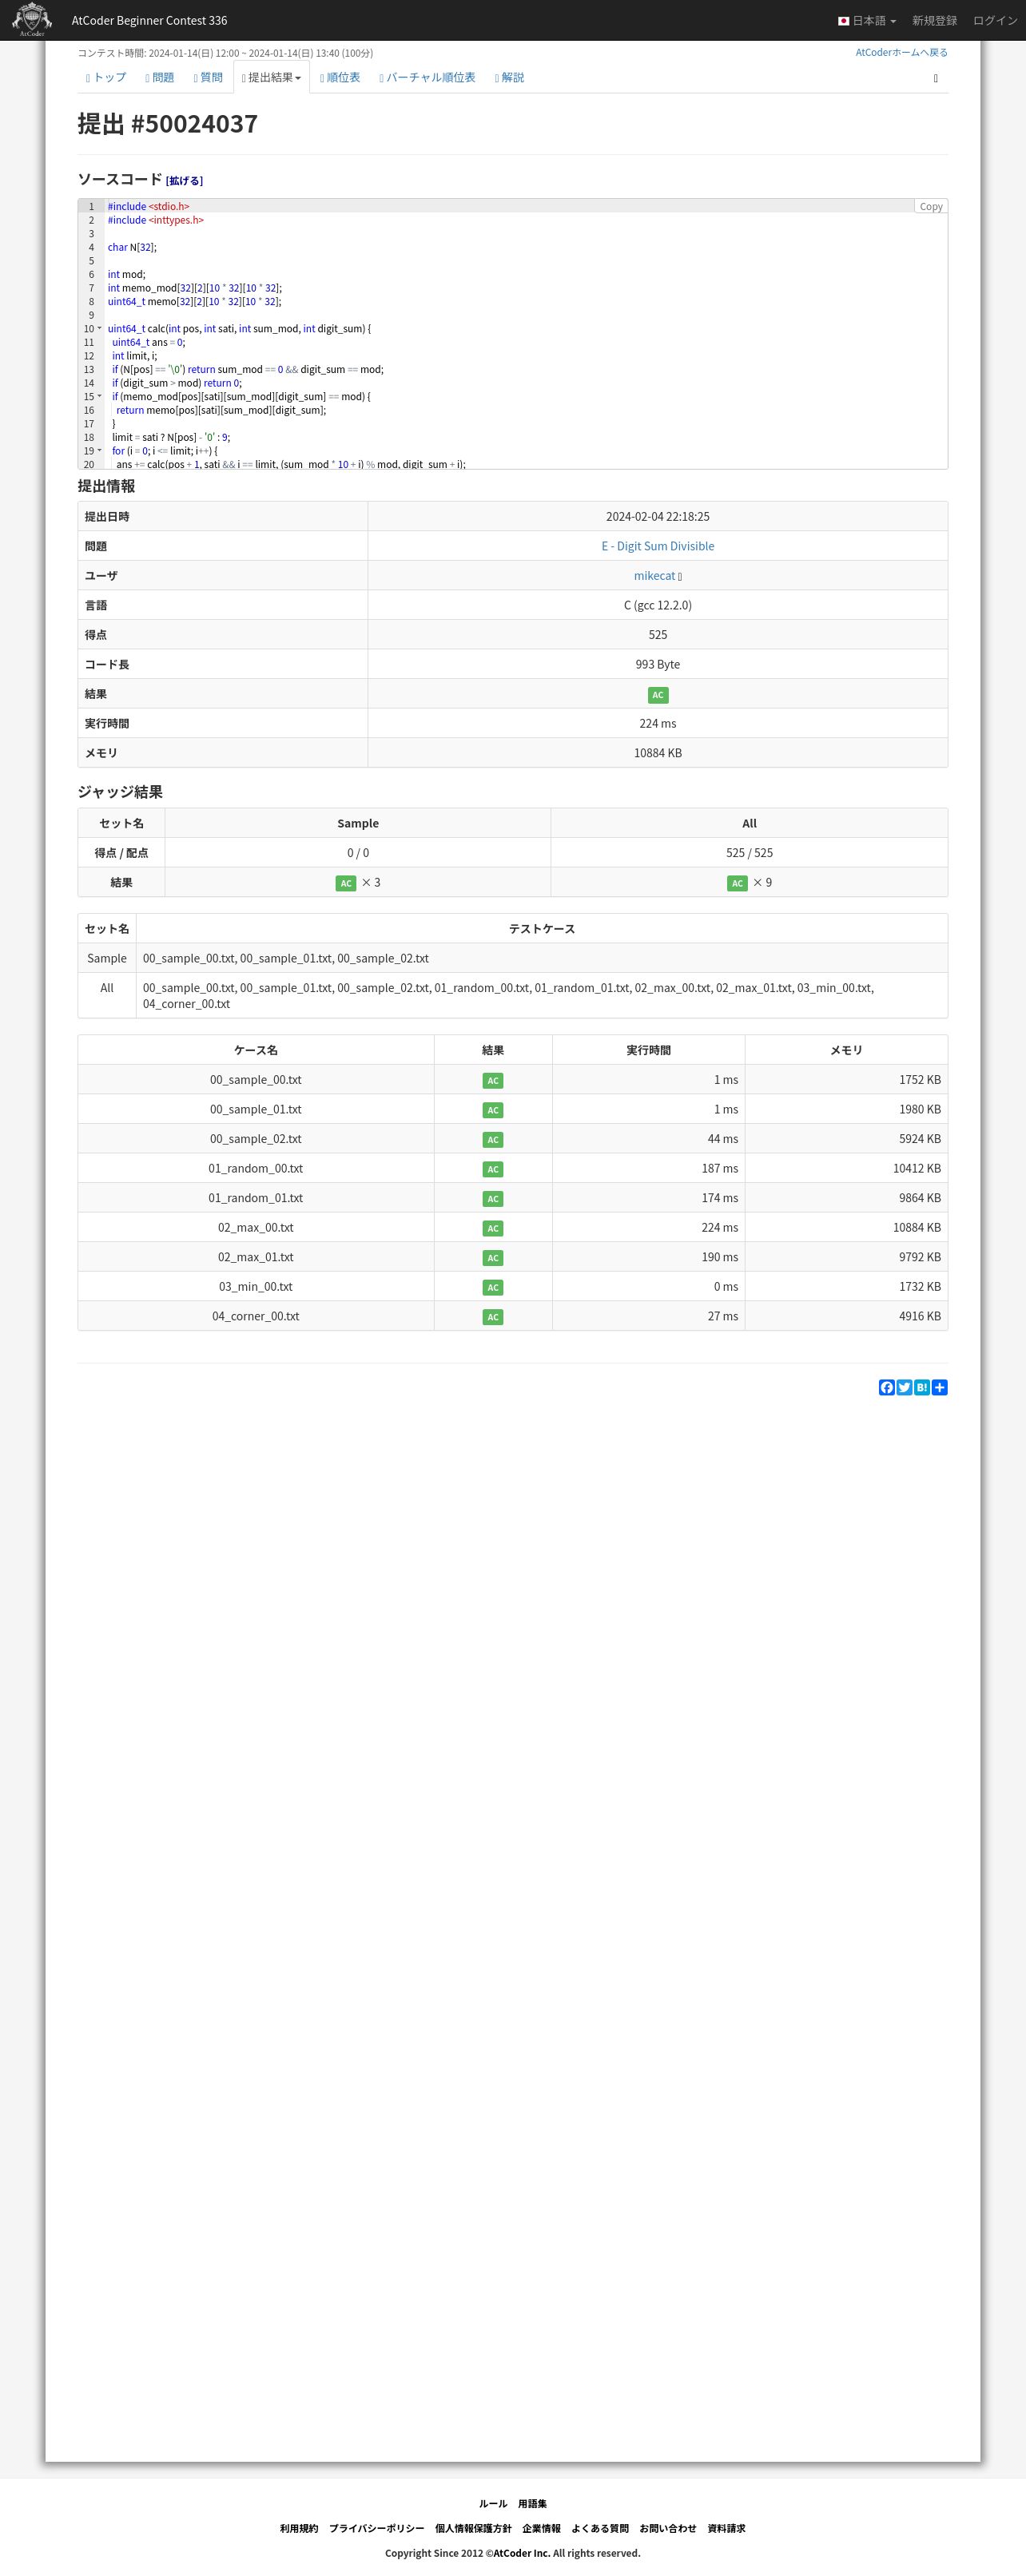Image resolution: width=1026 pixels, height=2576 pixels.
Task: Click the AtCoder logo in the navbar
Action: tap(32, 20)
